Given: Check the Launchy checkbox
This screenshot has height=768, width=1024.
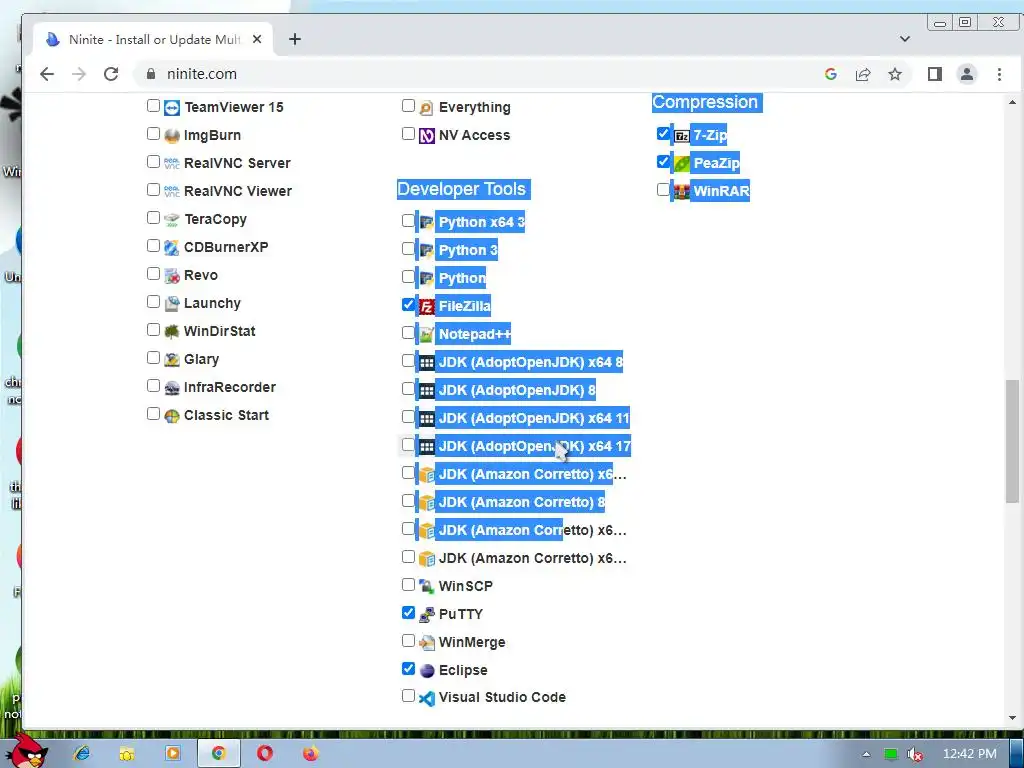Looking at the screenshot, I should pos(153,302).
